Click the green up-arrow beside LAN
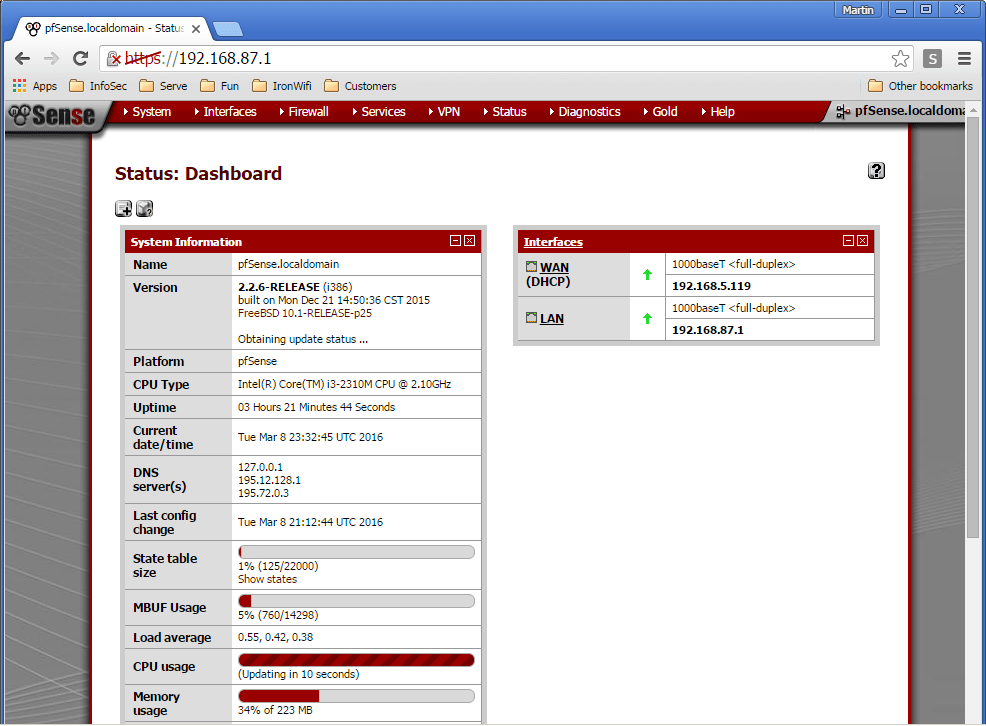The height and width of the screenshot is (726, 986). coord(646,317)
